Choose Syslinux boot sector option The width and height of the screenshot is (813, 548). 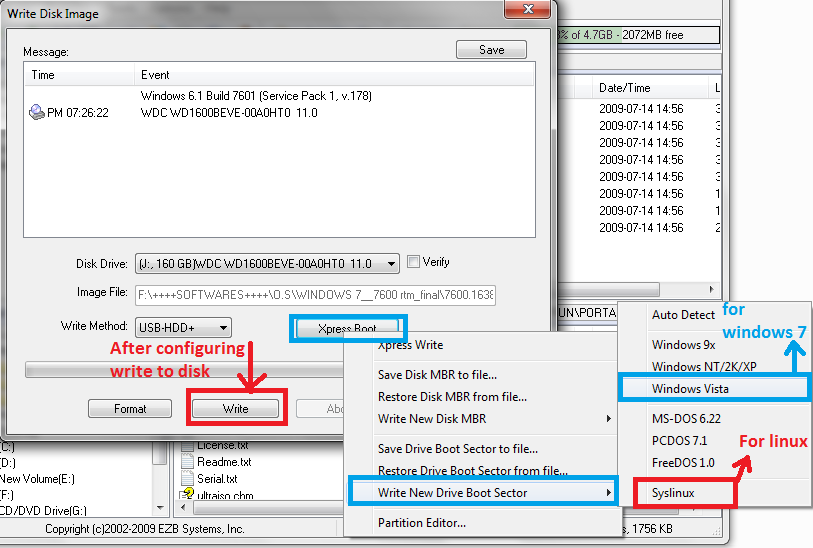click(x=672, y=493)
